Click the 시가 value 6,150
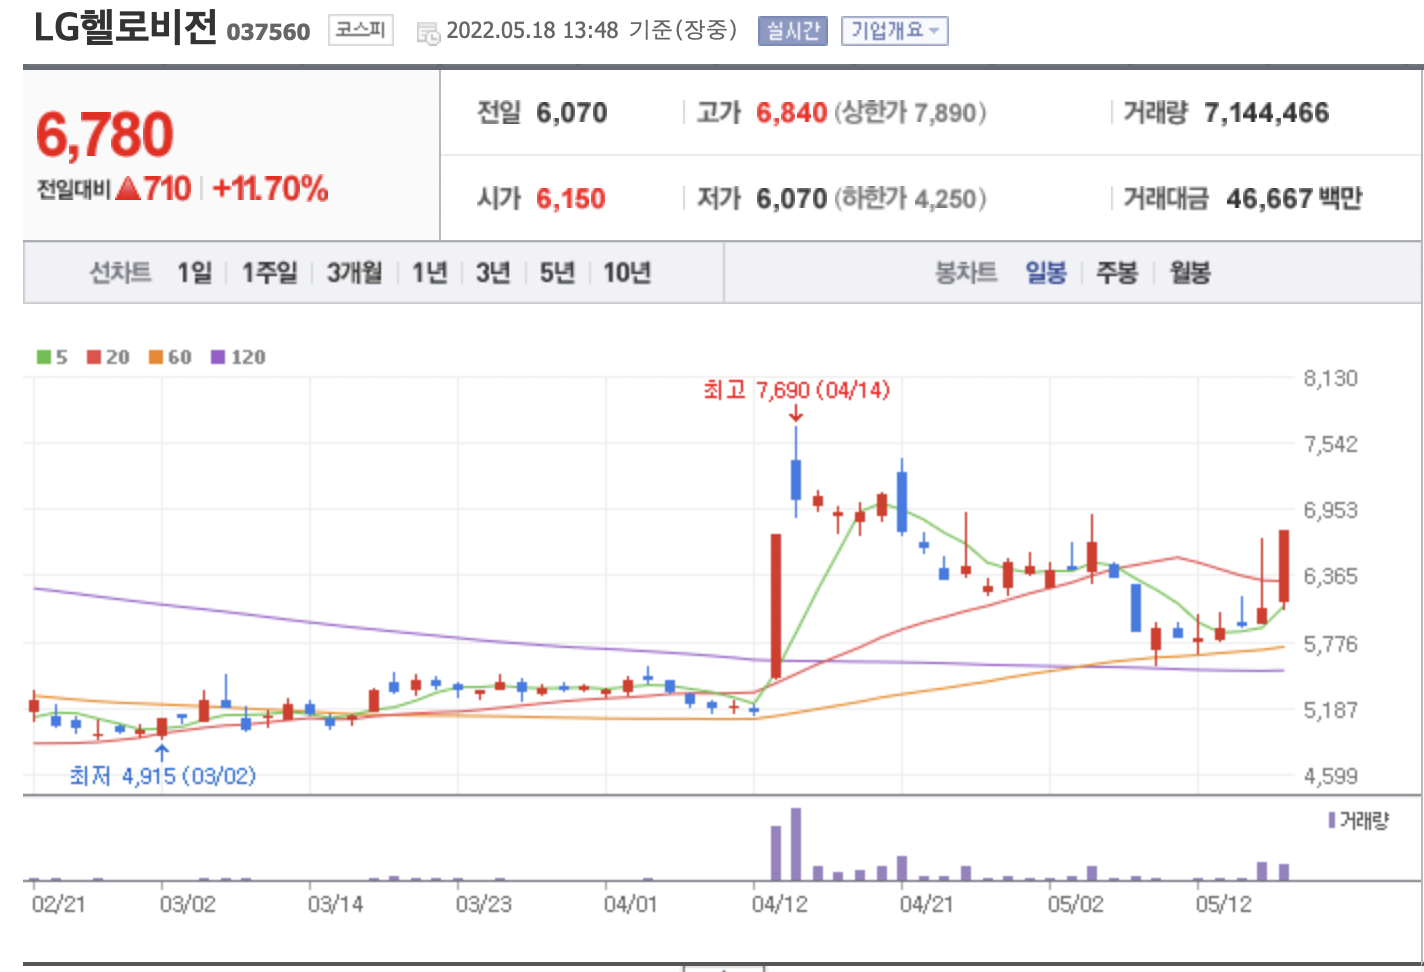Screen dimensions: 1424x972 click(571, 198)
